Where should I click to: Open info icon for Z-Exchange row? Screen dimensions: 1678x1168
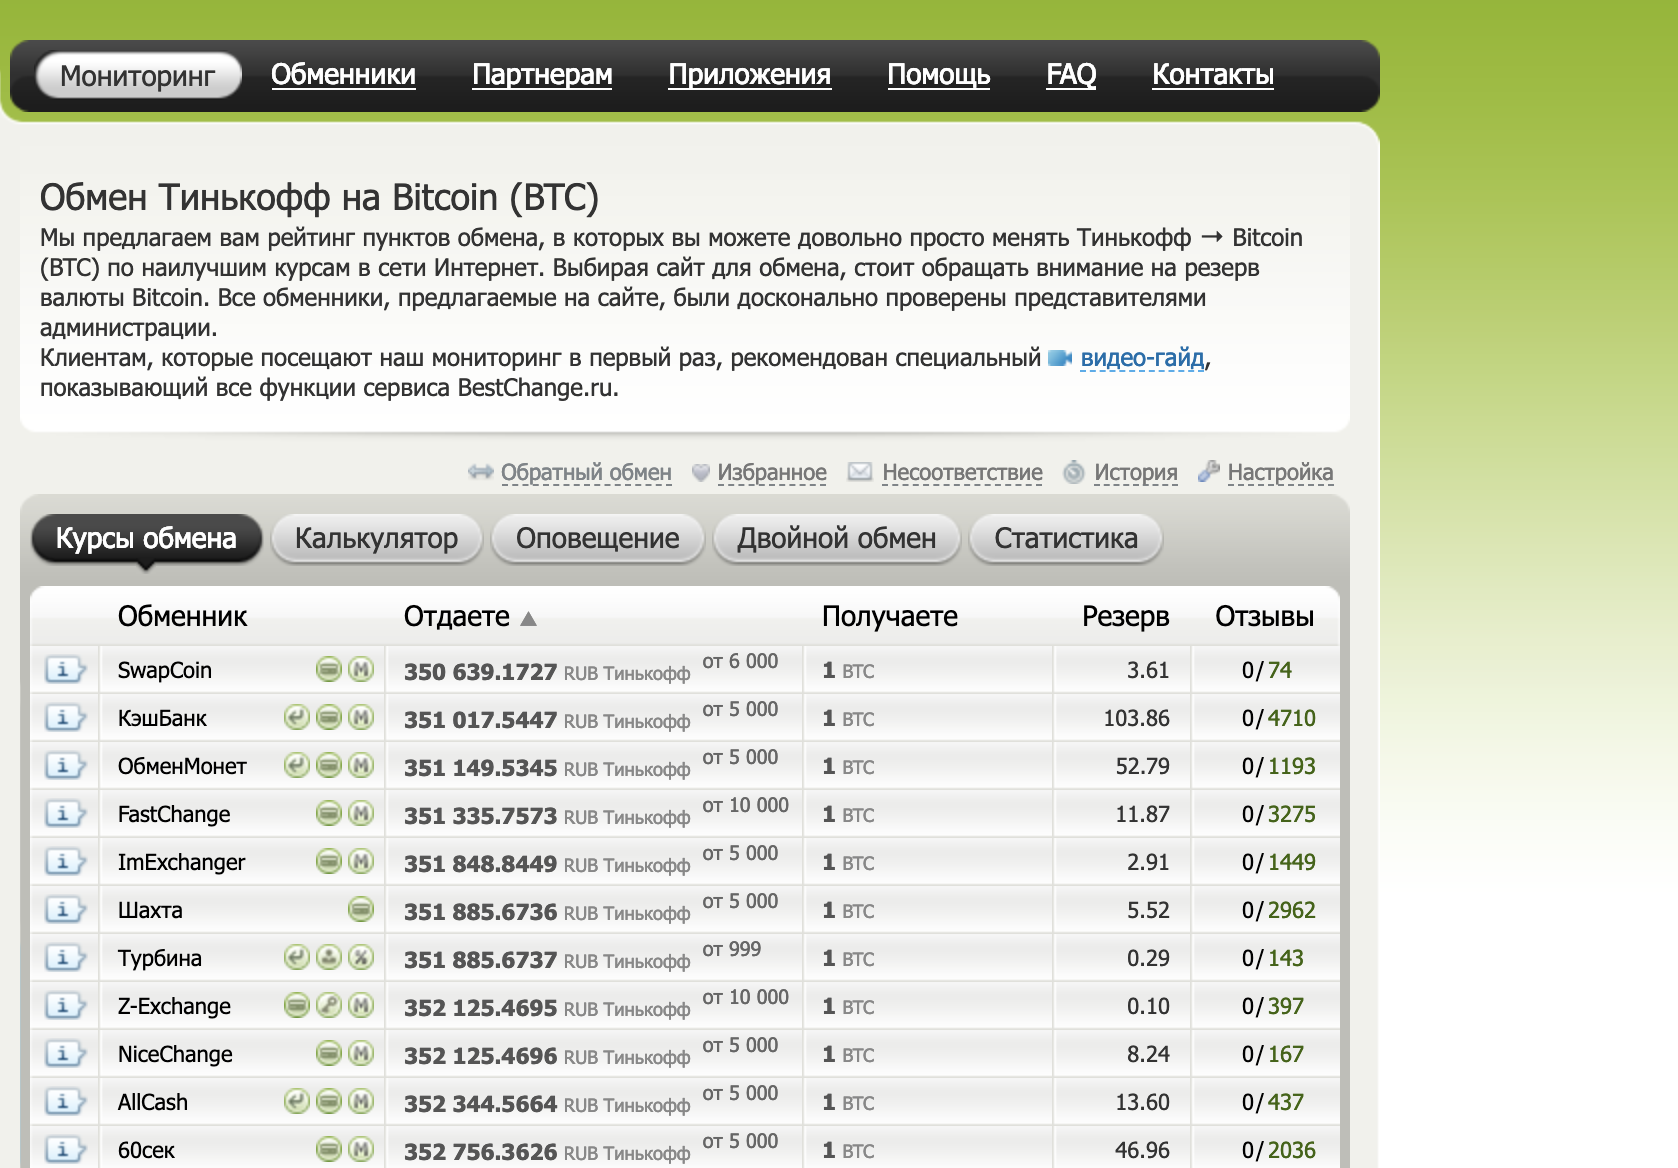(65, 1006)
